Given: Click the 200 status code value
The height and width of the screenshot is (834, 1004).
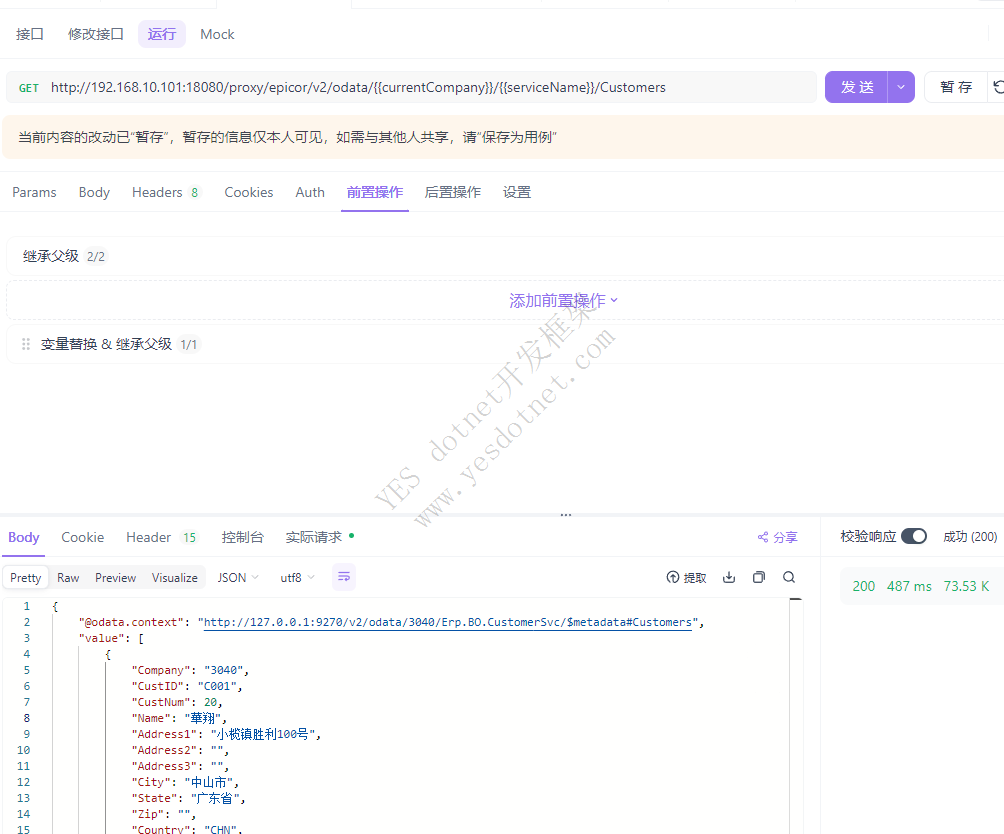Looking at the screenshot, I should click(x=864, y=586).
